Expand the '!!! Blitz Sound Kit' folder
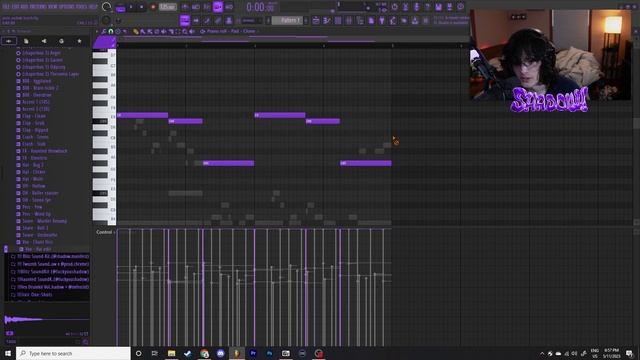The width and height of the screenshot is (640, 360). point(51,256)
